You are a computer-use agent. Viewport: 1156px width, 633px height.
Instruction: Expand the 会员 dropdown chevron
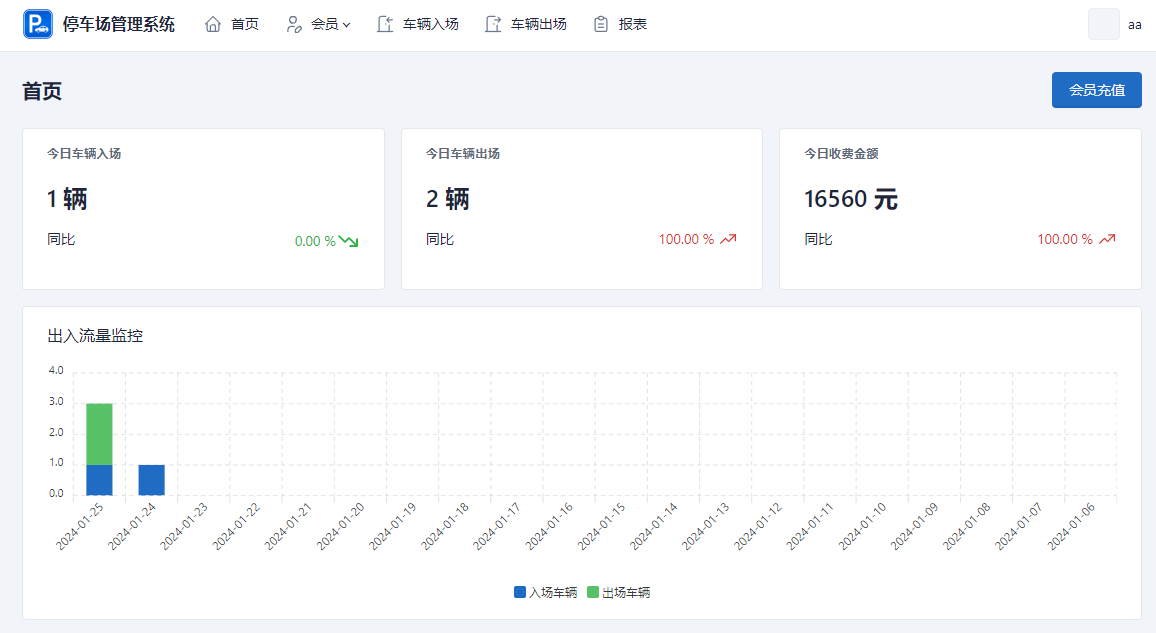pos(347,25)
